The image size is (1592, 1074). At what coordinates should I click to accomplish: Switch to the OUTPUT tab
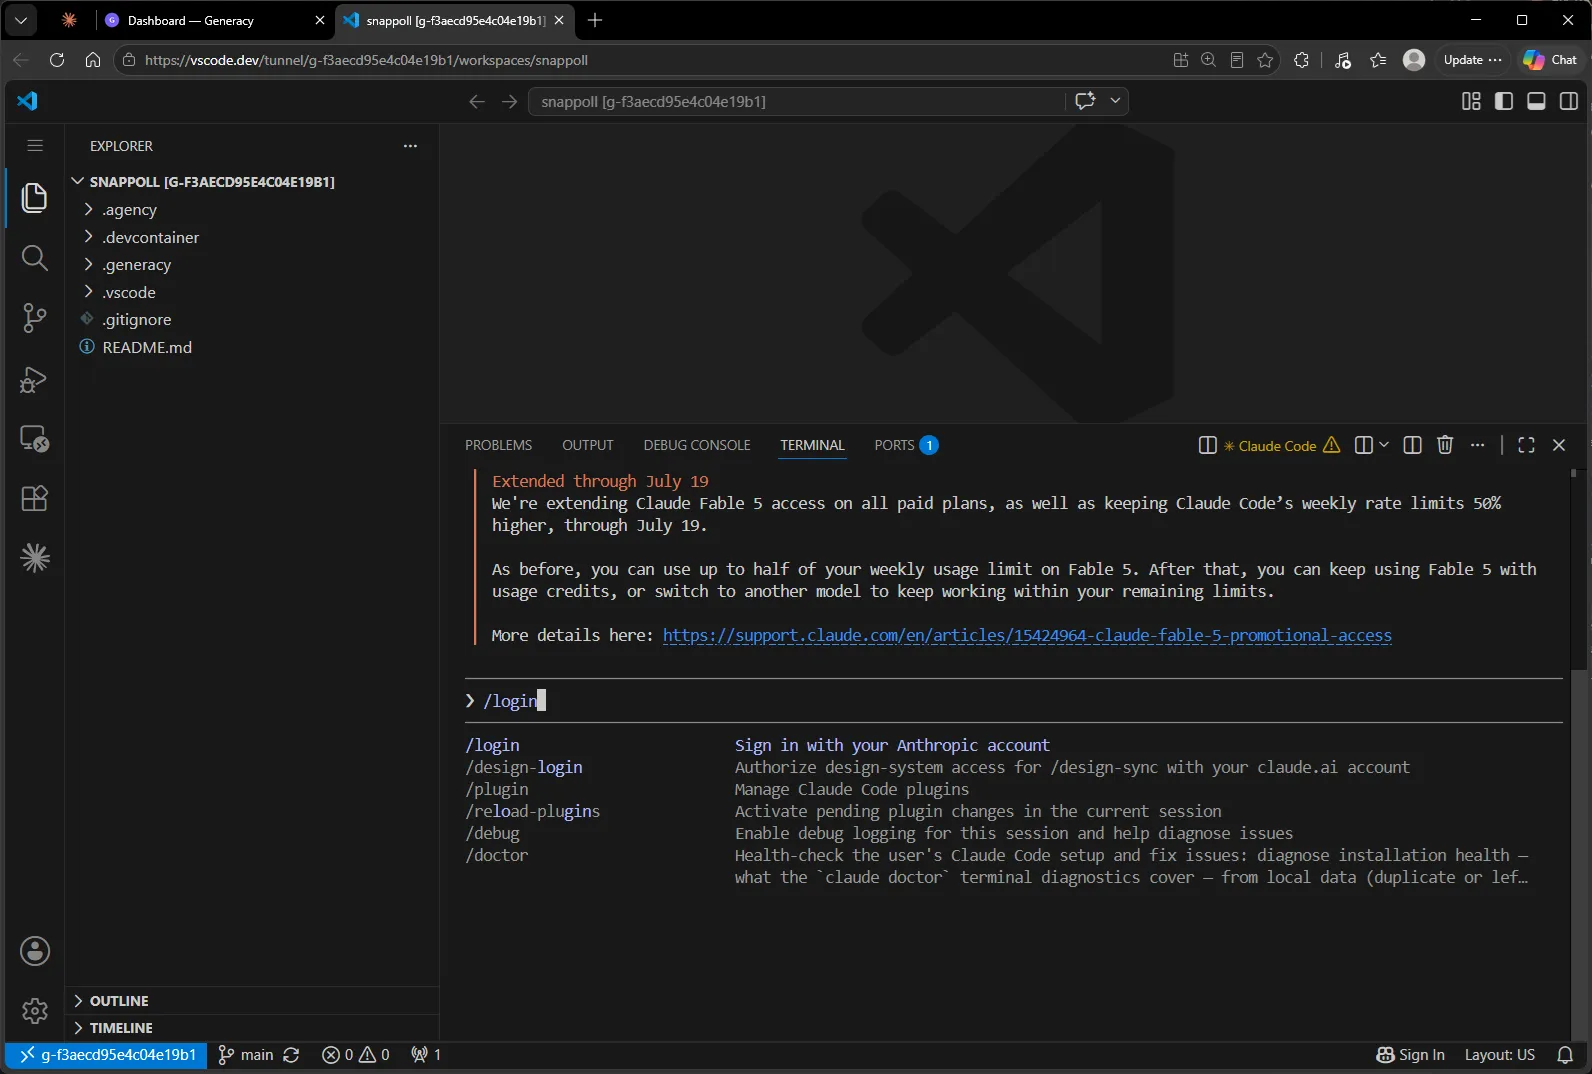coord(588,445)
